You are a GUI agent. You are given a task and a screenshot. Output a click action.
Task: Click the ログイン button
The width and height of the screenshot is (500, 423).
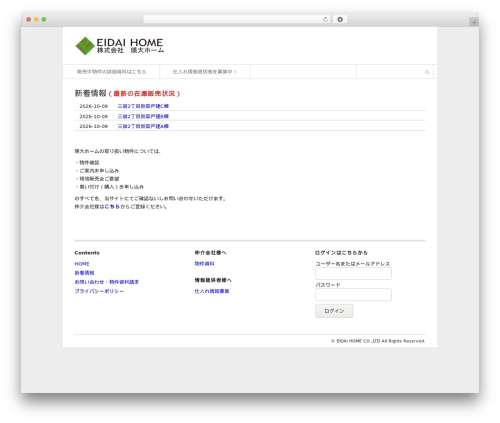[334, 311]
